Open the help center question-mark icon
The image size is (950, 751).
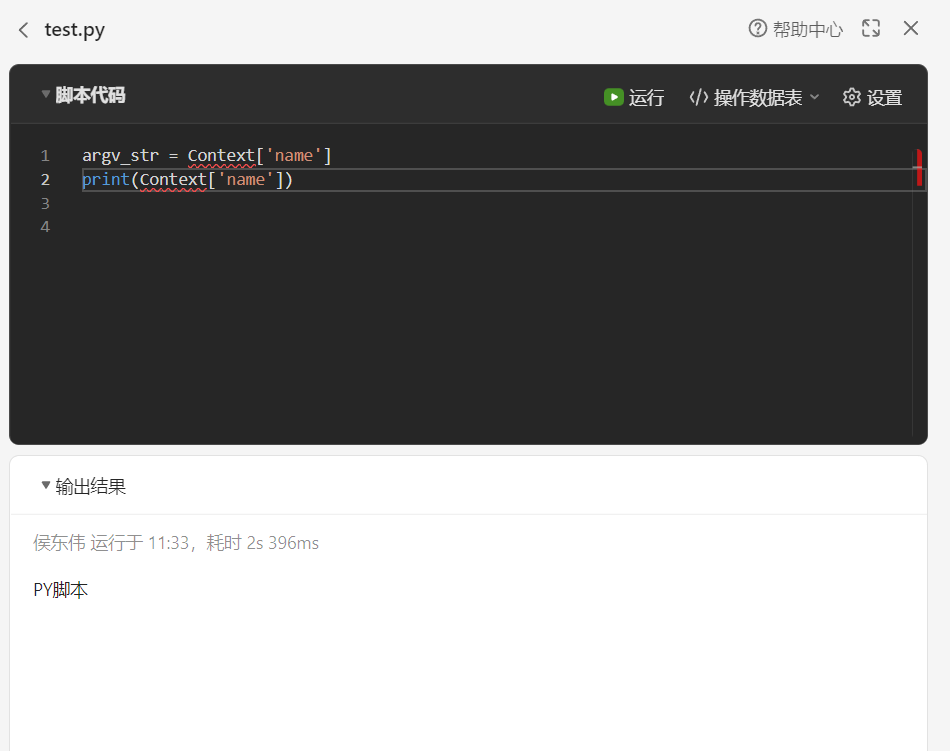[757, 28]
